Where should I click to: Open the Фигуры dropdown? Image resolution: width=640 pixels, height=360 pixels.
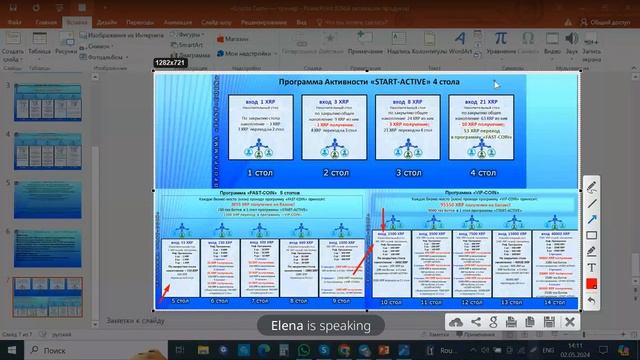187,35
